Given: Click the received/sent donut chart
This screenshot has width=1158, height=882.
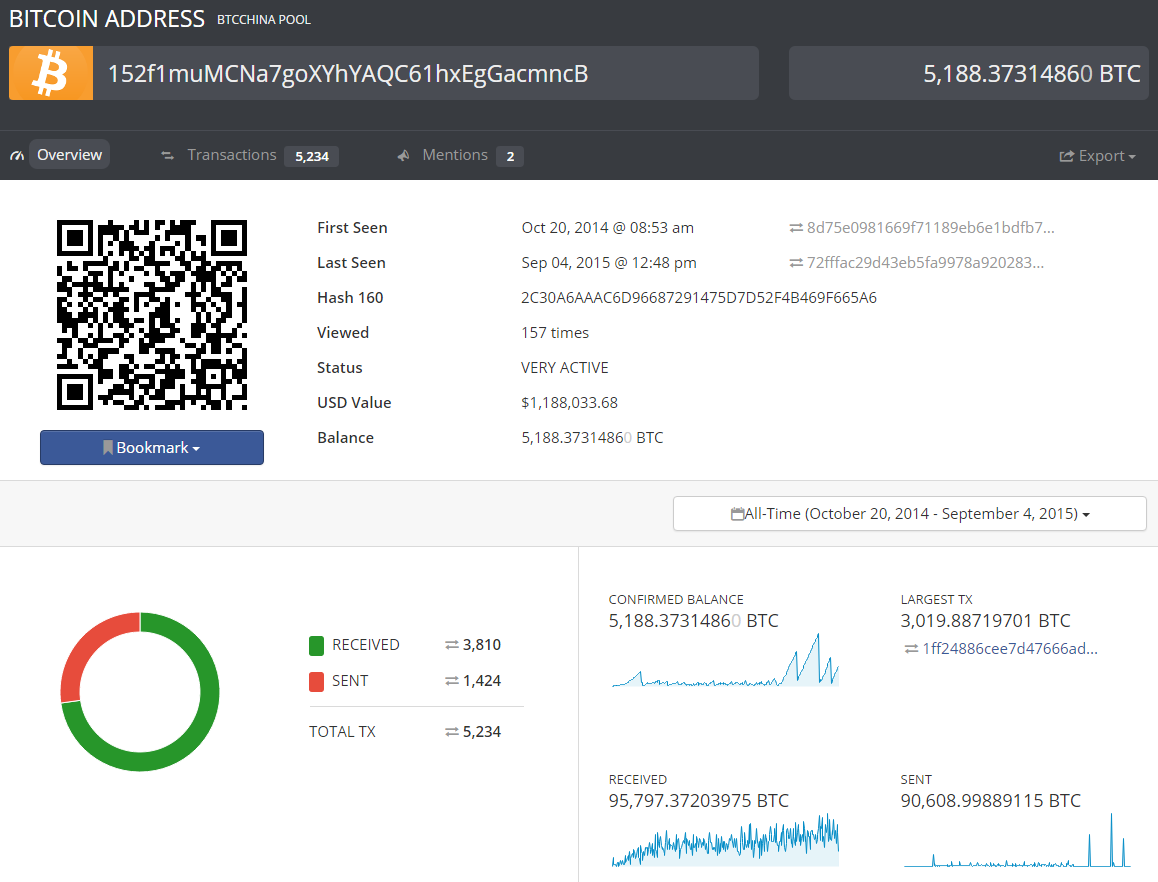Looking at the screenshot, I should (x=140, y=691).
